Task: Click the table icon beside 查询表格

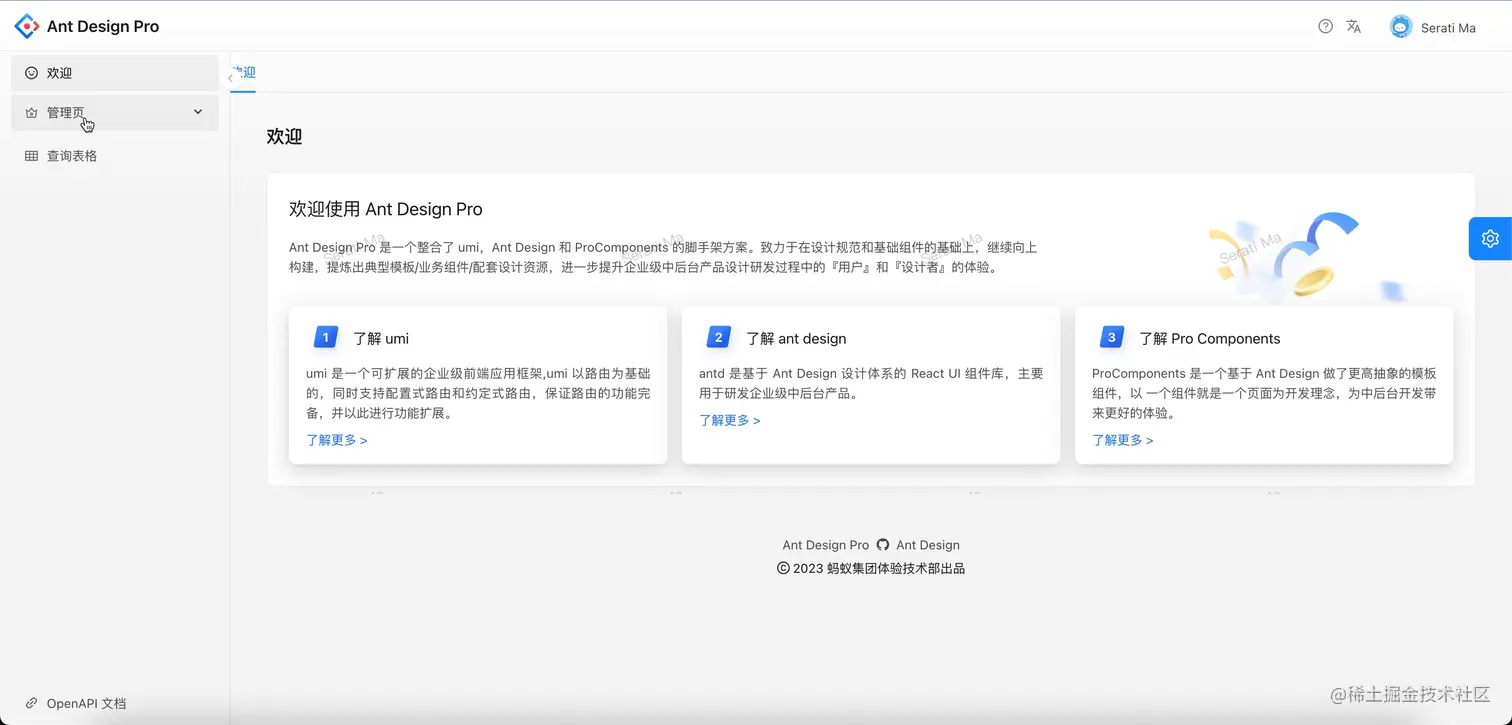Action: point(31,155)
